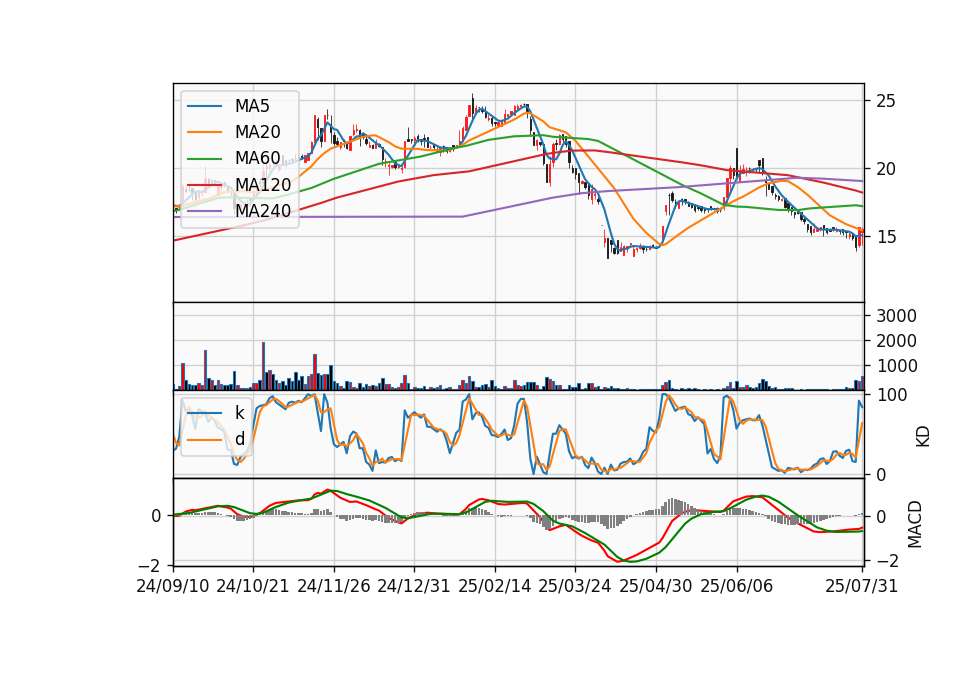Click the KD axis label

click(x=923, y=437)
